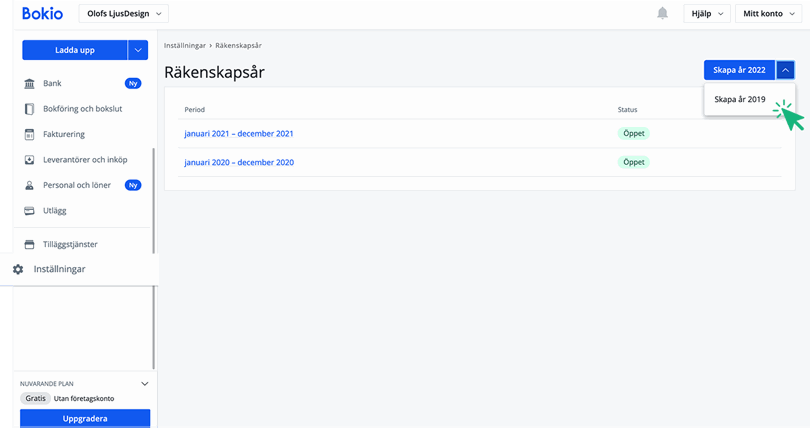Click the Bokföring och bokslut icon
Viewport: 810px width, 433px height.
pos(30,109)
